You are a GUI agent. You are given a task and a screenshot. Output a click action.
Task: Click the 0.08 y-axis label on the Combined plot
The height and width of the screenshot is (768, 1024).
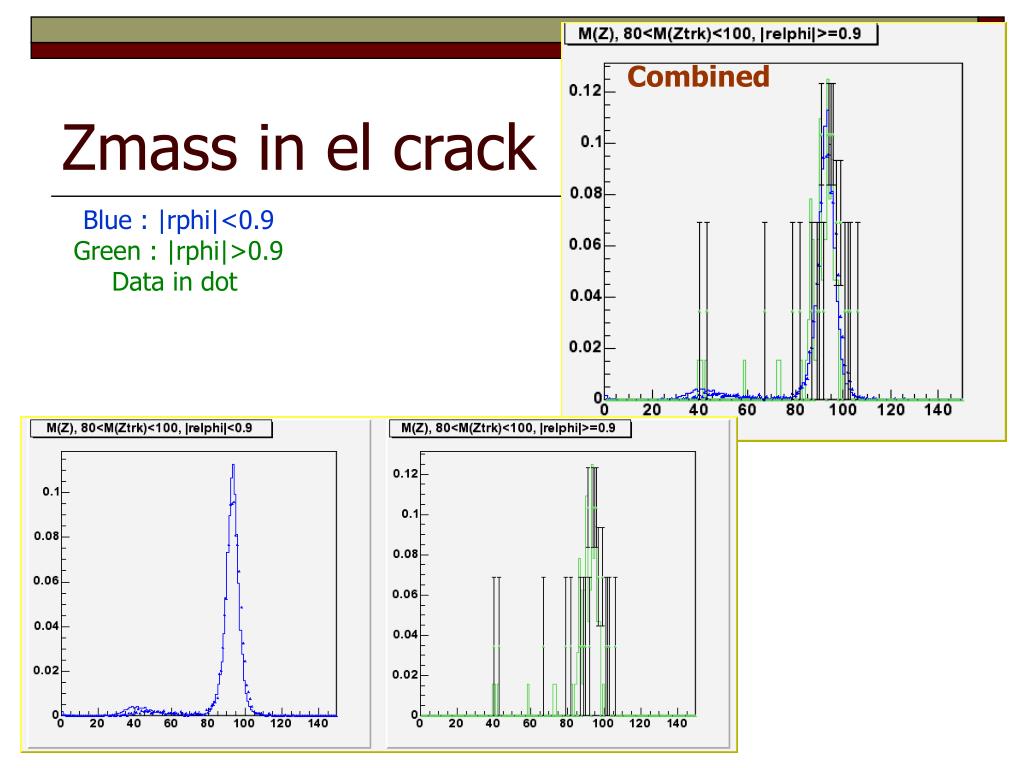coord(584,193)
